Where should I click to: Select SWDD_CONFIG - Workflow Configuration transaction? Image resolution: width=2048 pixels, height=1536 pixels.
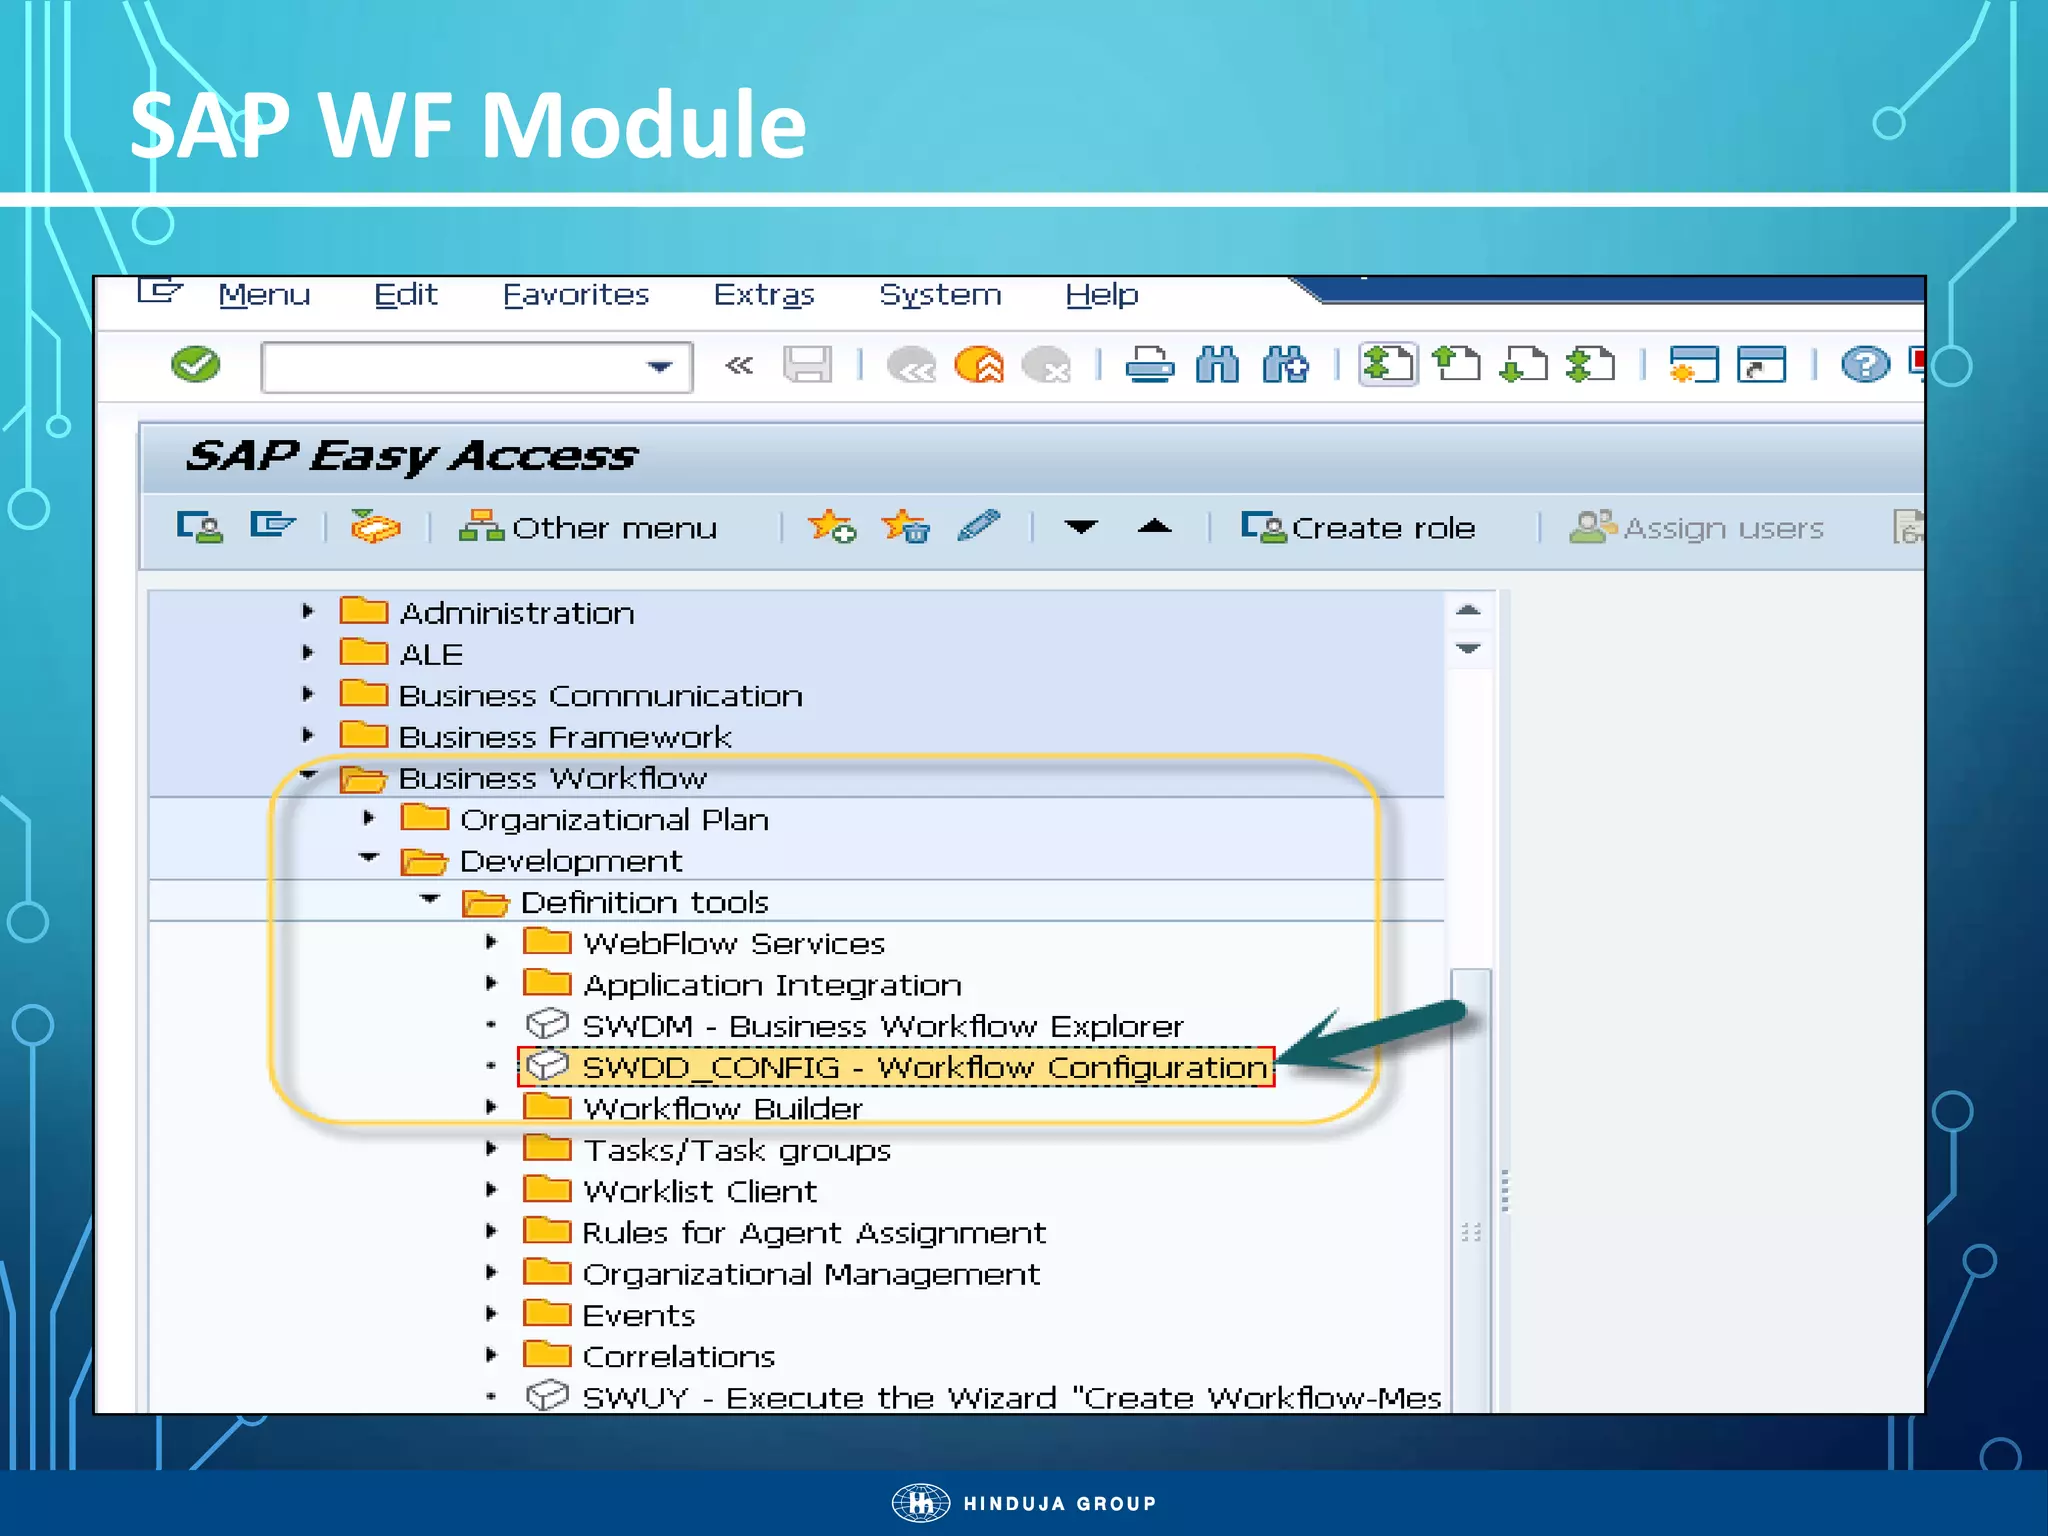[924, 1067]
